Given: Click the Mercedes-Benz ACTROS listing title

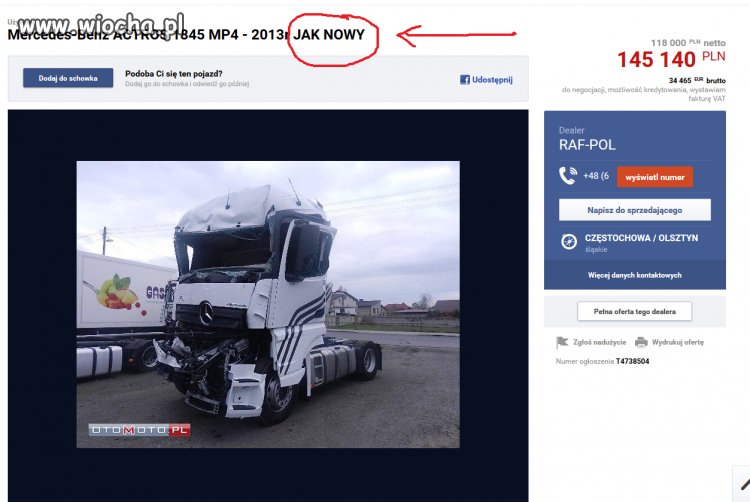Looking at the screenshot, I should click(186, 34).
